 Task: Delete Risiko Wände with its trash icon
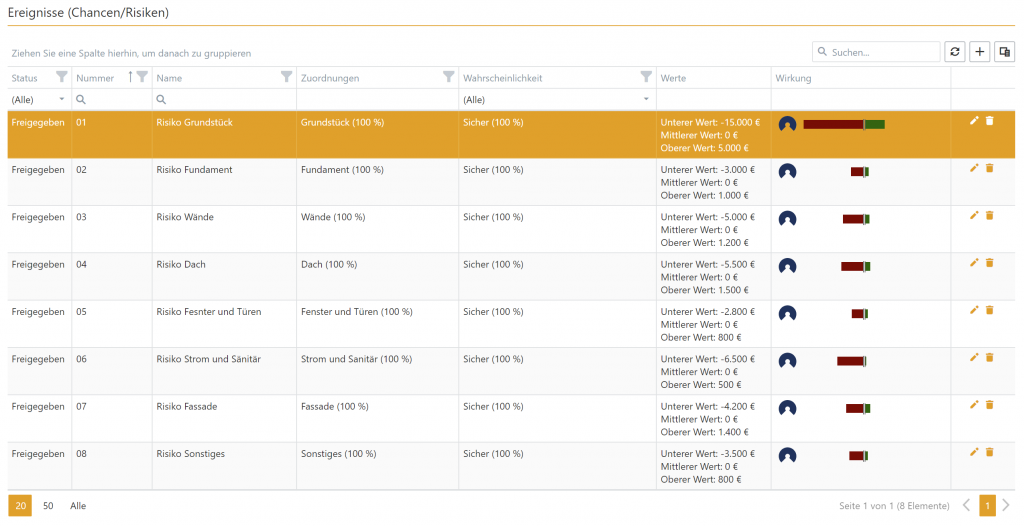989,216
